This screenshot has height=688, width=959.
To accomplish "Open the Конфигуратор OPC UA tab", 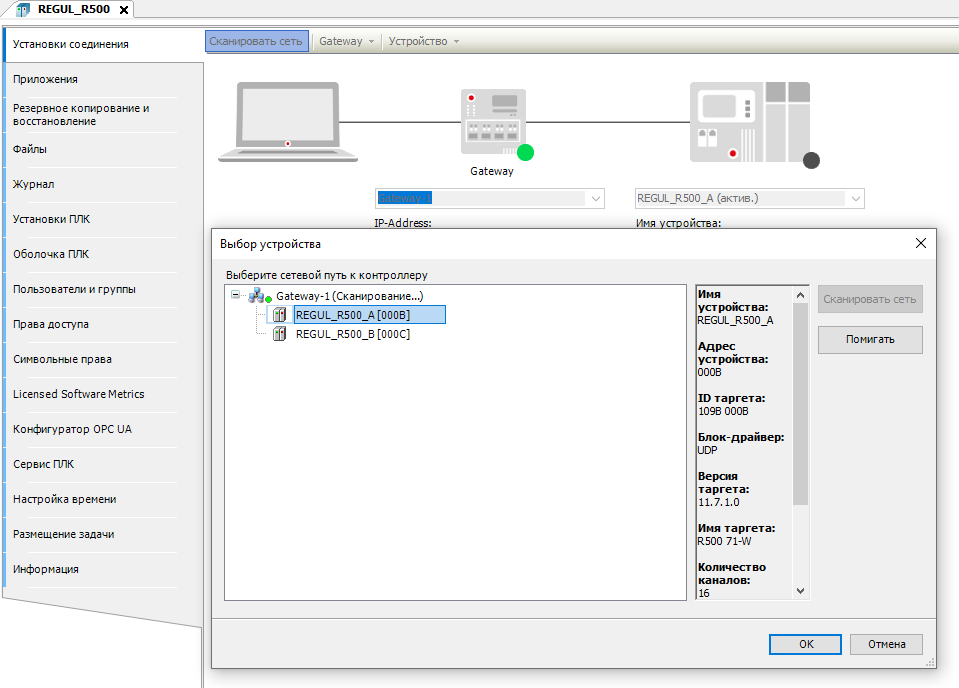I will (72, 429).
